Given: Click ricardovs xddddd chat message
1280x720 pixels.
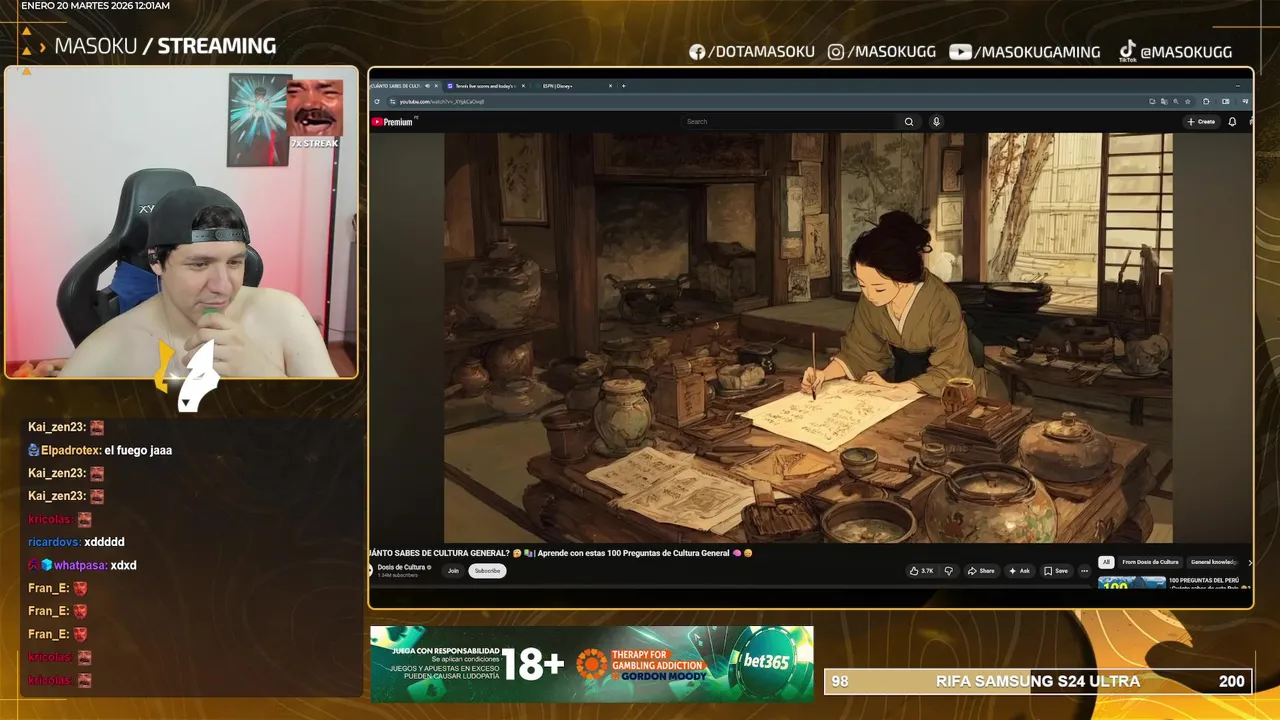Looking at the screenshot, I should point(76,542).
